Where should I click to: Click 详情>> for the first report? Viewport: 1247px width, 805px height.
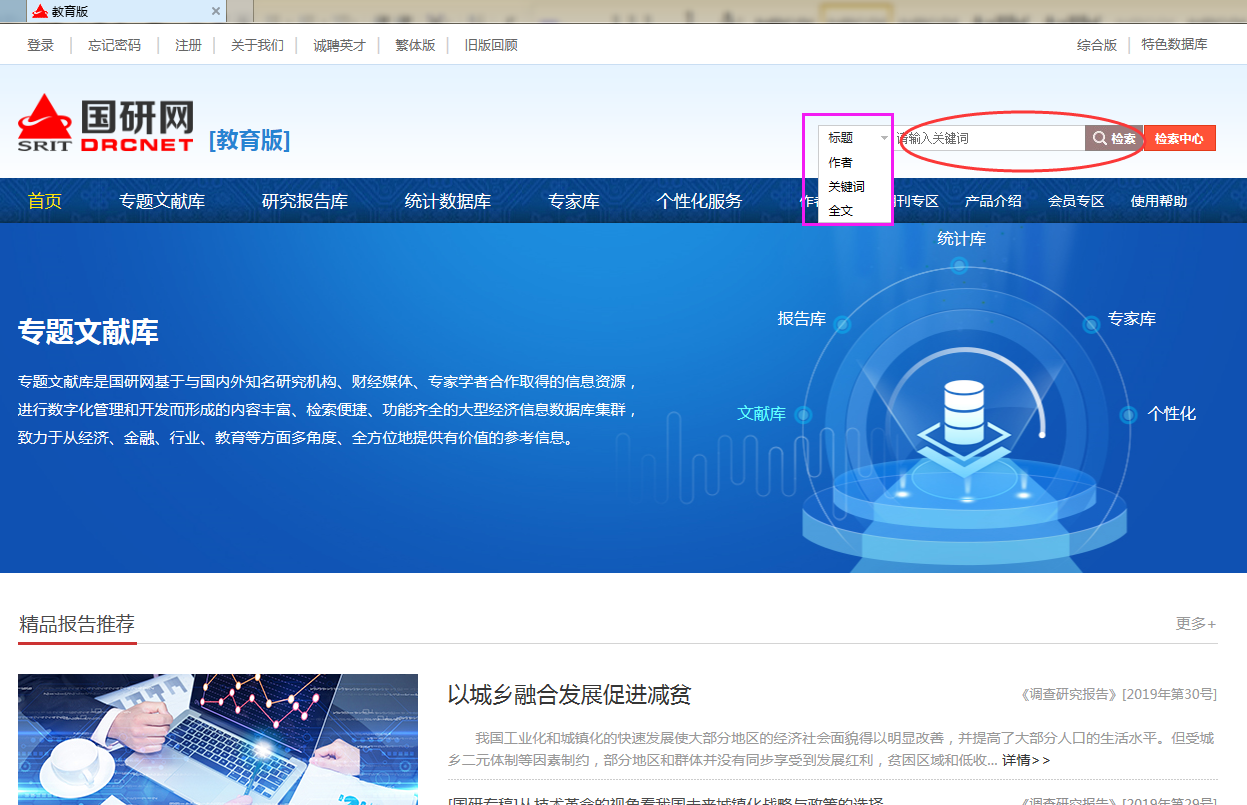click(1026, 761)
